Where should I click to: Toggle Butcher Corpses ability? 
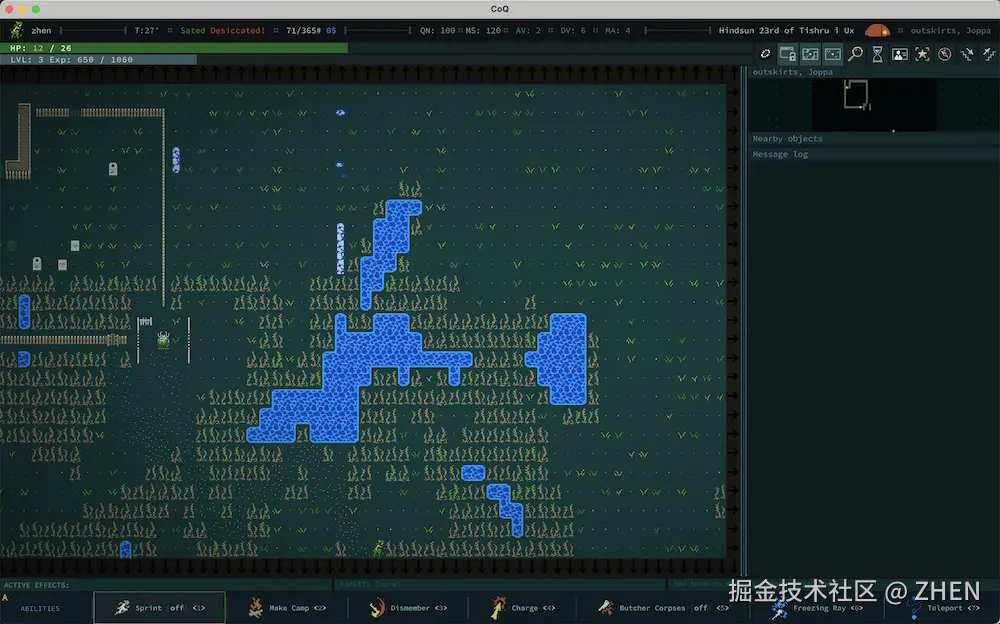(x=663, y=607)
